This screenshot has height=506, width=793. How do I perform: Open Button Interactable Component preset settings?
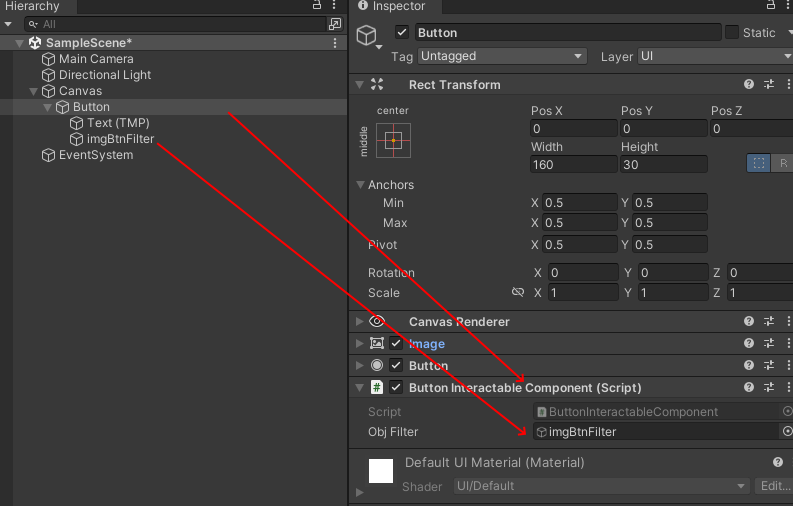pyautogui.click(x=769, y=387)
